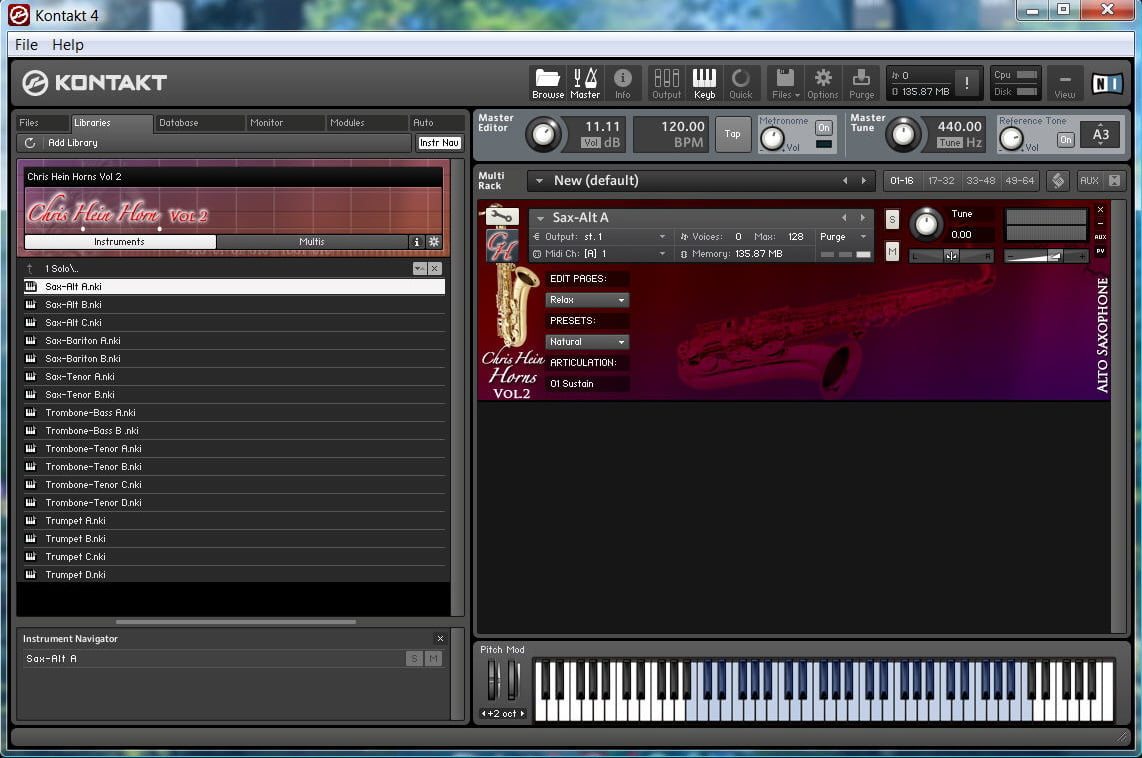Viewport: 1142px width, 758px height.
Task: Select previous multi preset arrow
Action: pos(845,181)
